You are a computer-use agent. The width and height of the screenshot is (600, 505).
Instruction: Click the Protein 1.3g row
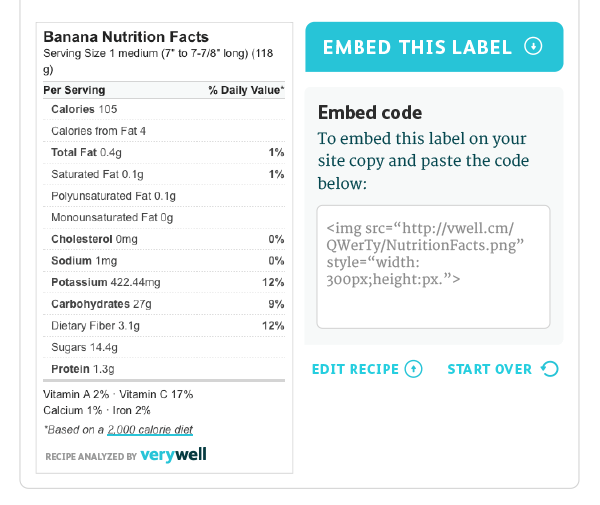point(164,369)
